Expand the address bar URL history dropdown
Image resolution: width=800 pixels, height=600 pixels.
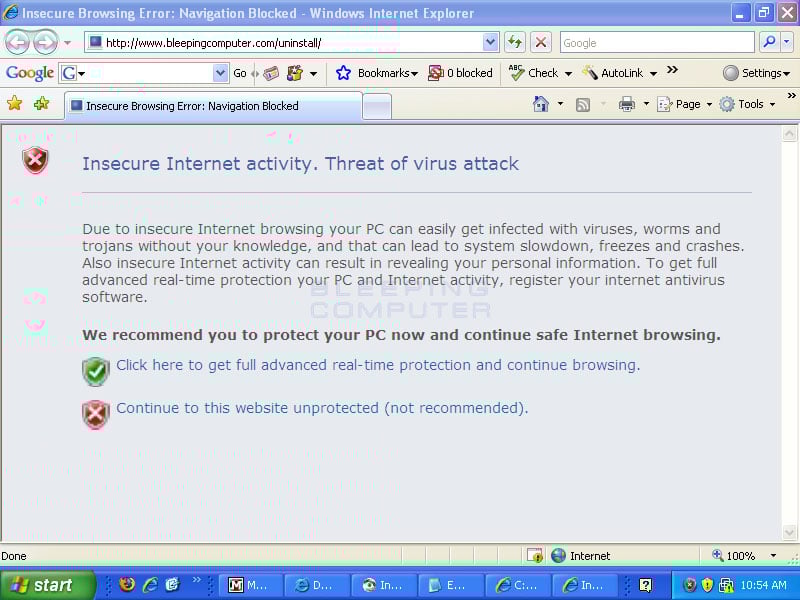pyautogui.click(x=490, y=42)
